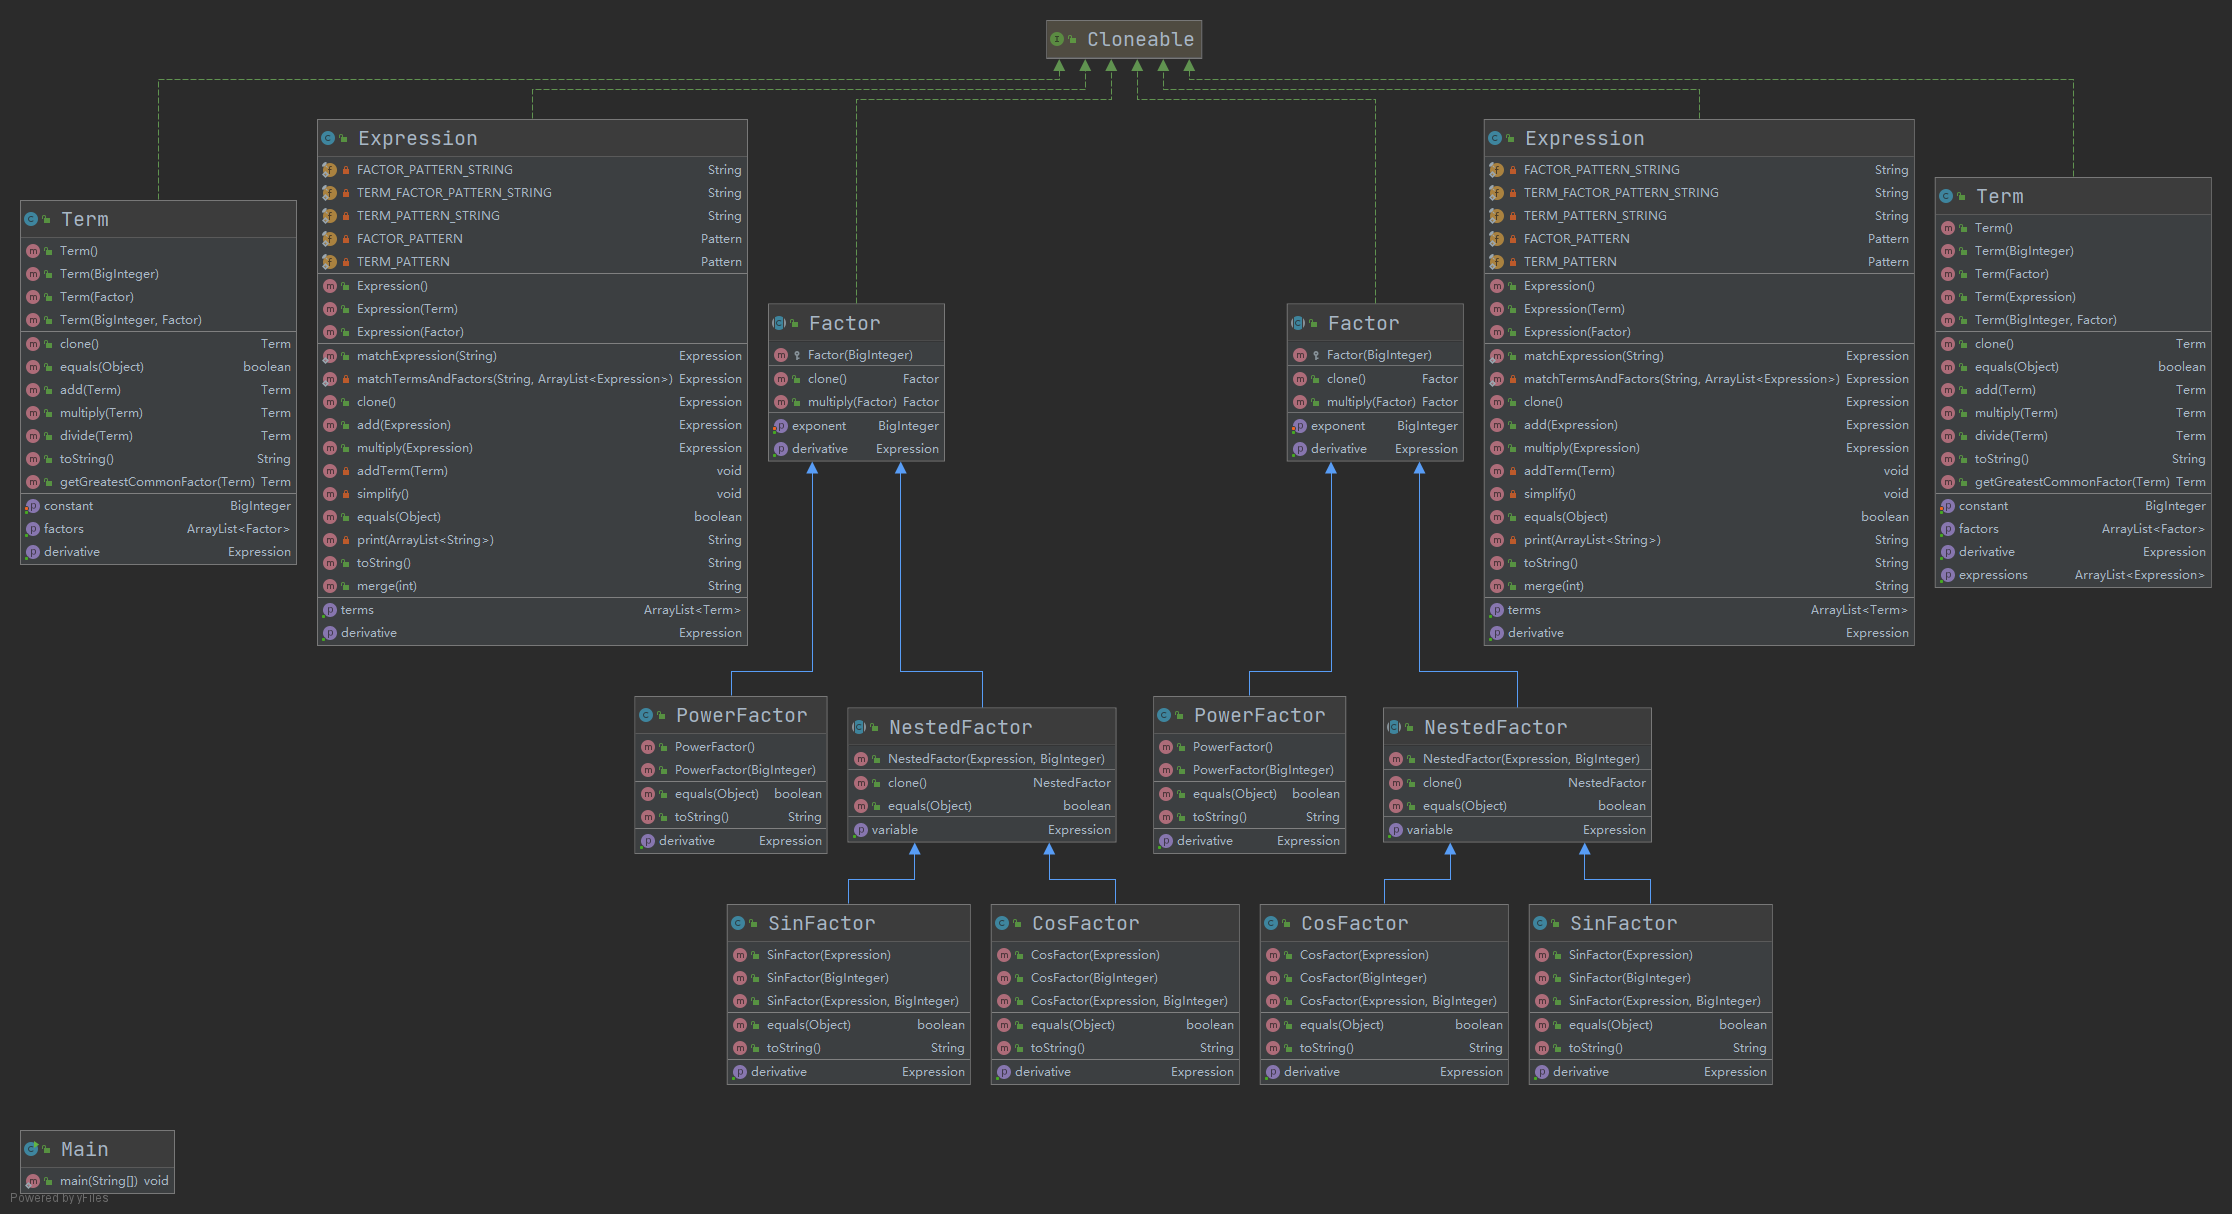Select getGreatestCommonFactor(Term) in the left Term node
2232x1214 pixels.
tap(158, 482)
